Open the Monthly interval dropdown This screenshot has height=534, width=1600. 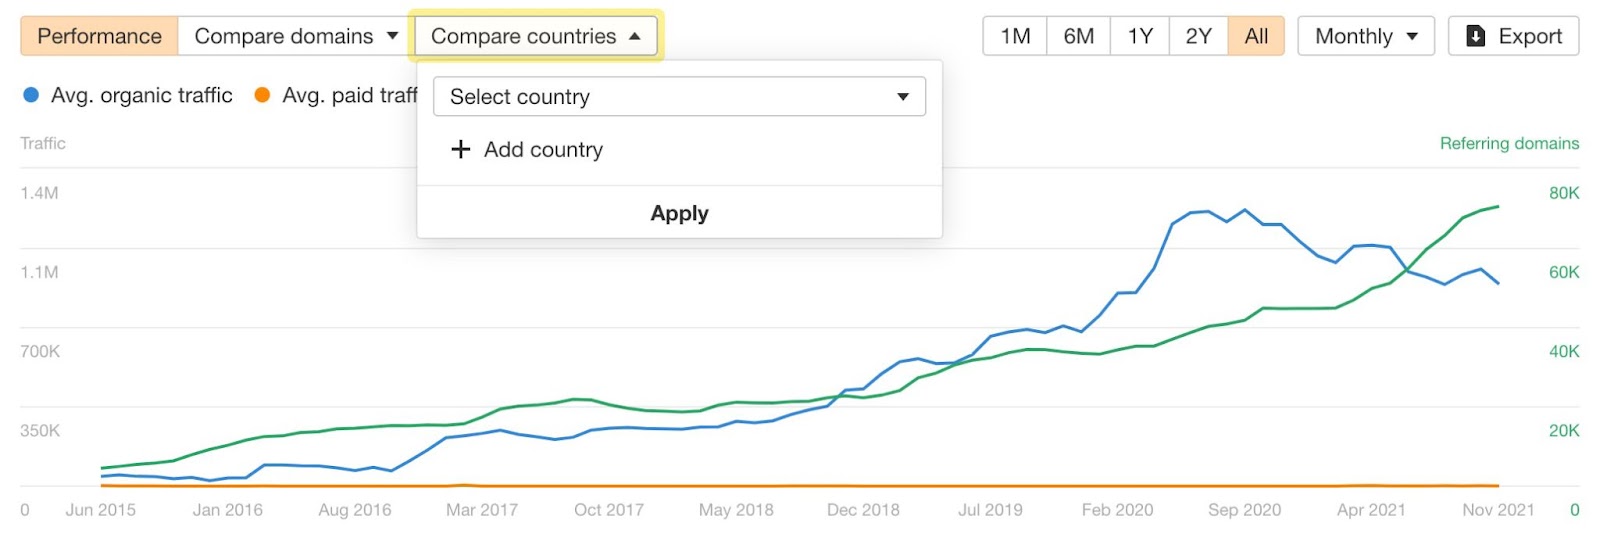click(1366, 36)
